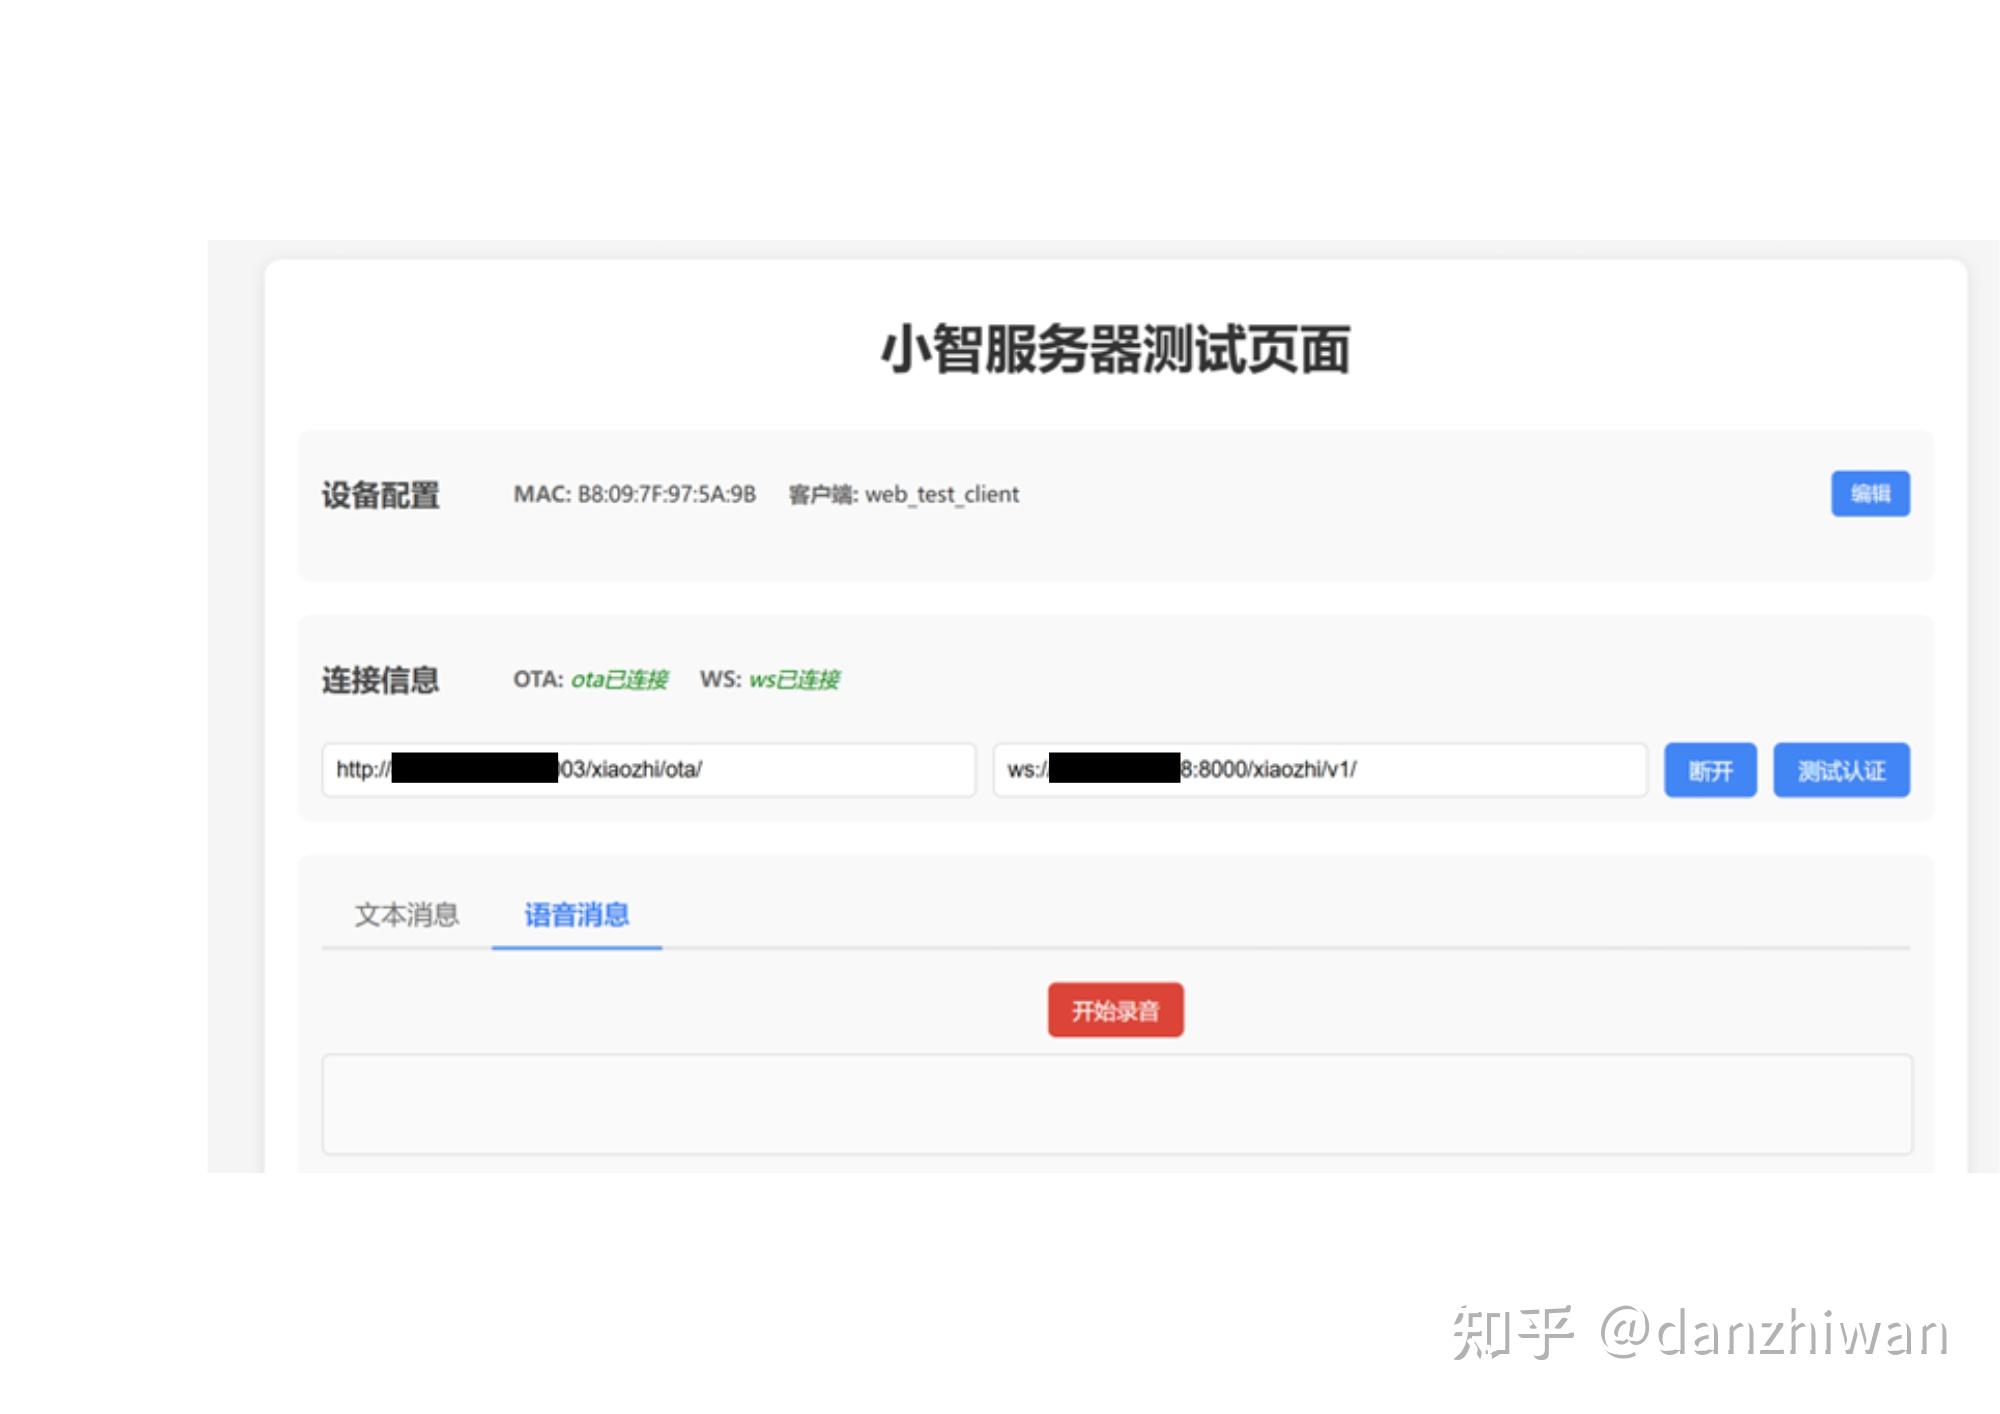Screen dimensions: 2000x1414
Task: Click the 测试认证 button
Action: point(1840,770)
